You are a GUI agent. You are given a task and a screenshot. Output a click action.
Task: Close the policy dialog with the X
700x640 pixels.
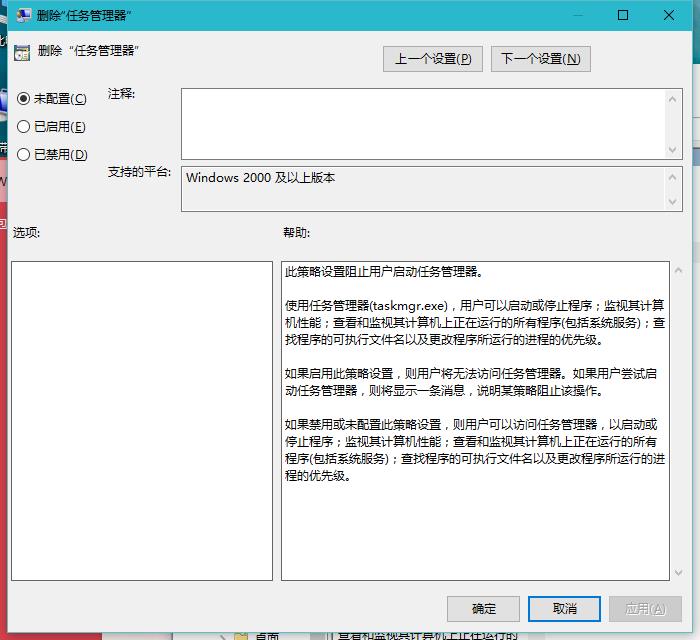coord(670,16)
